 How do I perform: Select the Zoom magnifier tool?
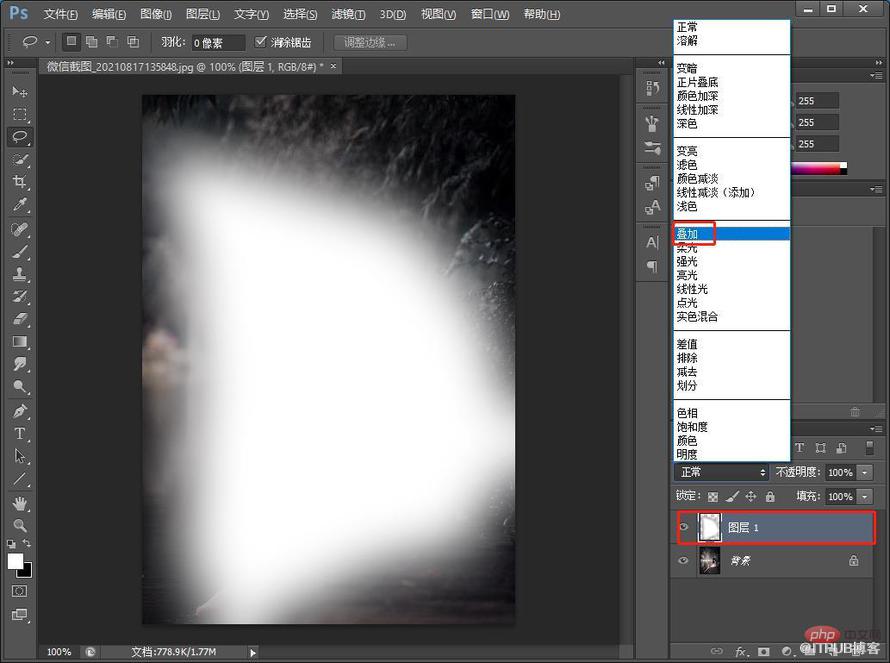(20, 526)
